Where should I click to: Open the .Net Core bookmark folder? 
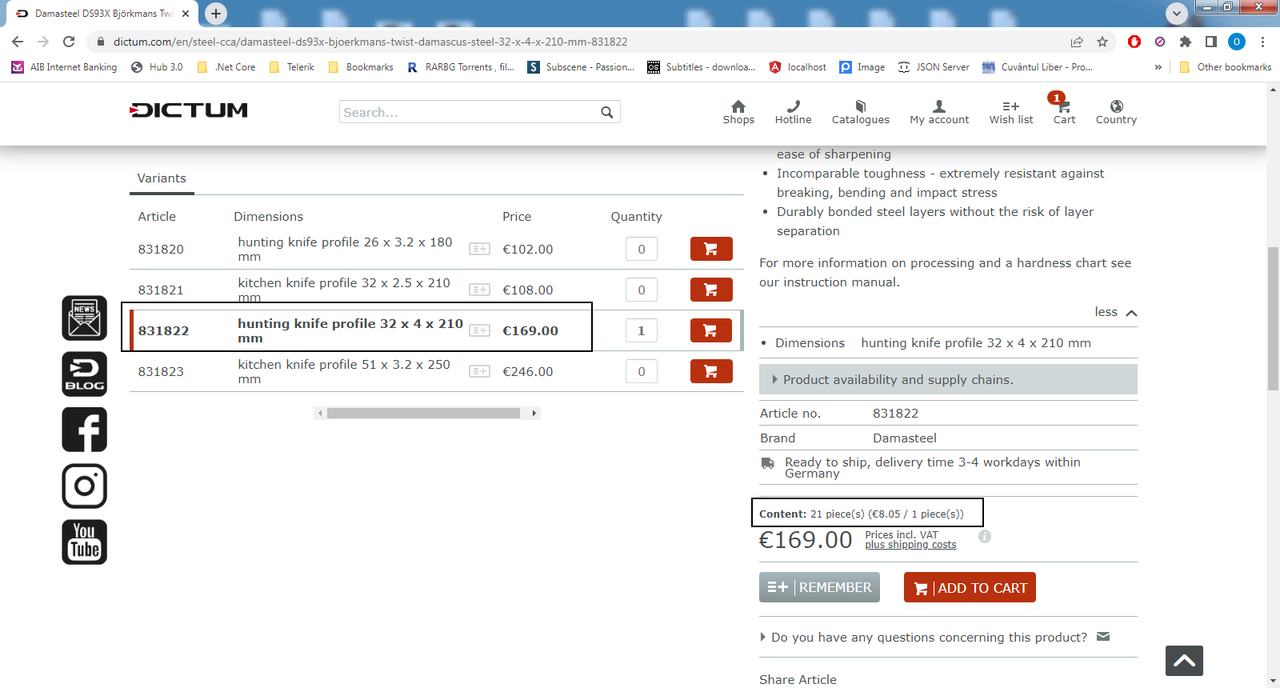pyautogui.click(x=227, y=67)
